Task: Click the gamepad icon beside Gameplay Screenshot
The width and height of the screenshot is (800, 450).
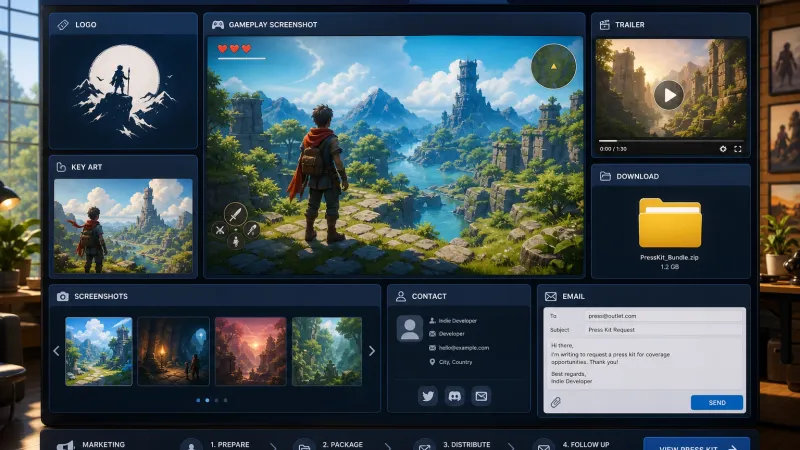Action: click(218, 24)
